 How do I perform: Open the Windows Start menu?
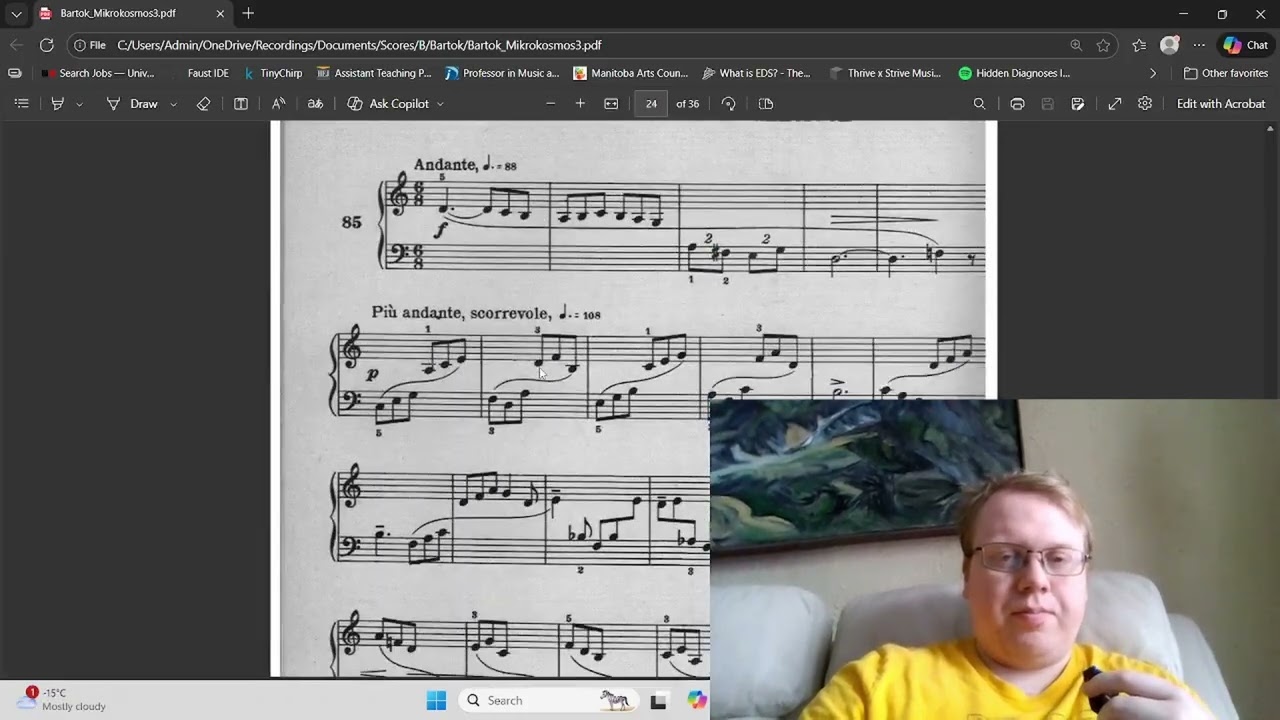(436, 701)
